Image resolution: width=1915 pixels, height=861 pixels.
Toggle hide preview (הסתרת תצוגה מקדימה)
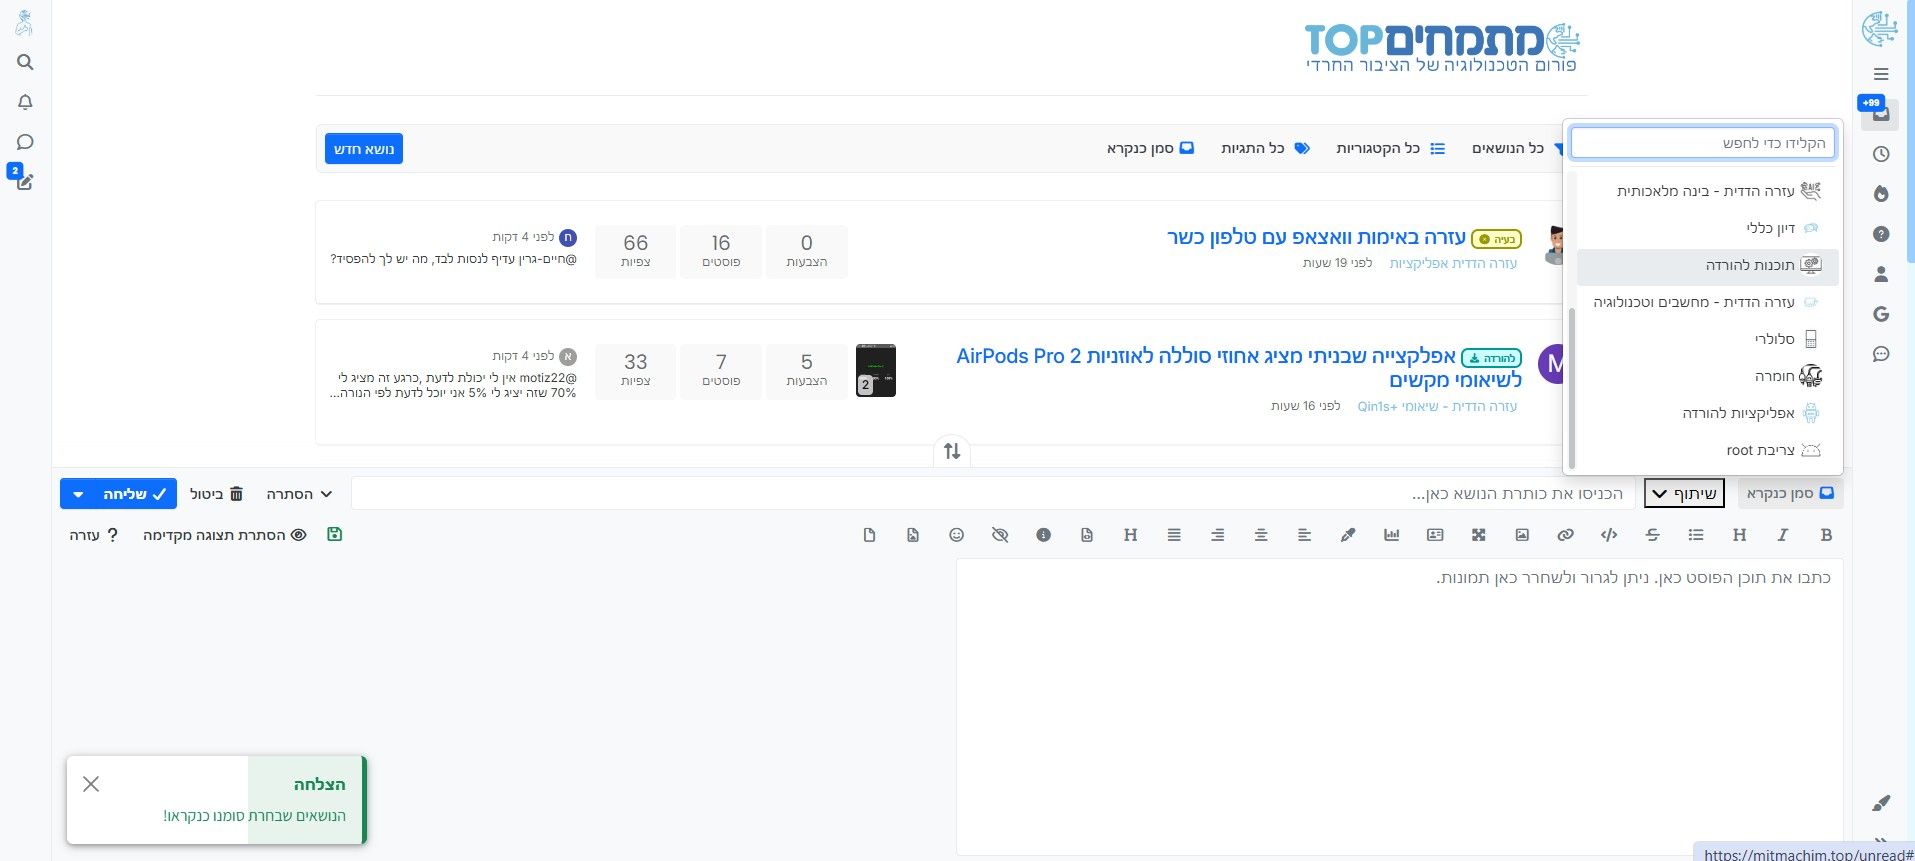[224, 535]
